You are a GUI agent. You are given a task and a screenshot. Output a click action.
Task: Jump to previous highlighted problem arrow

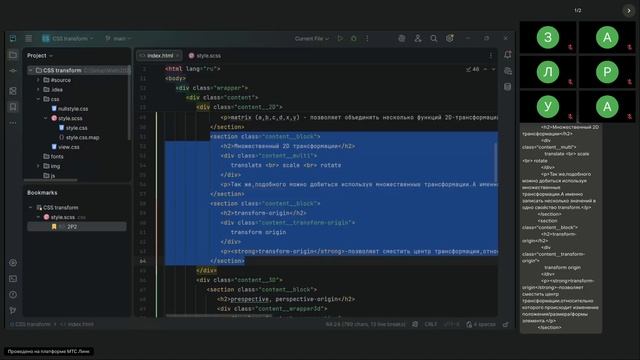coord(486,69)
